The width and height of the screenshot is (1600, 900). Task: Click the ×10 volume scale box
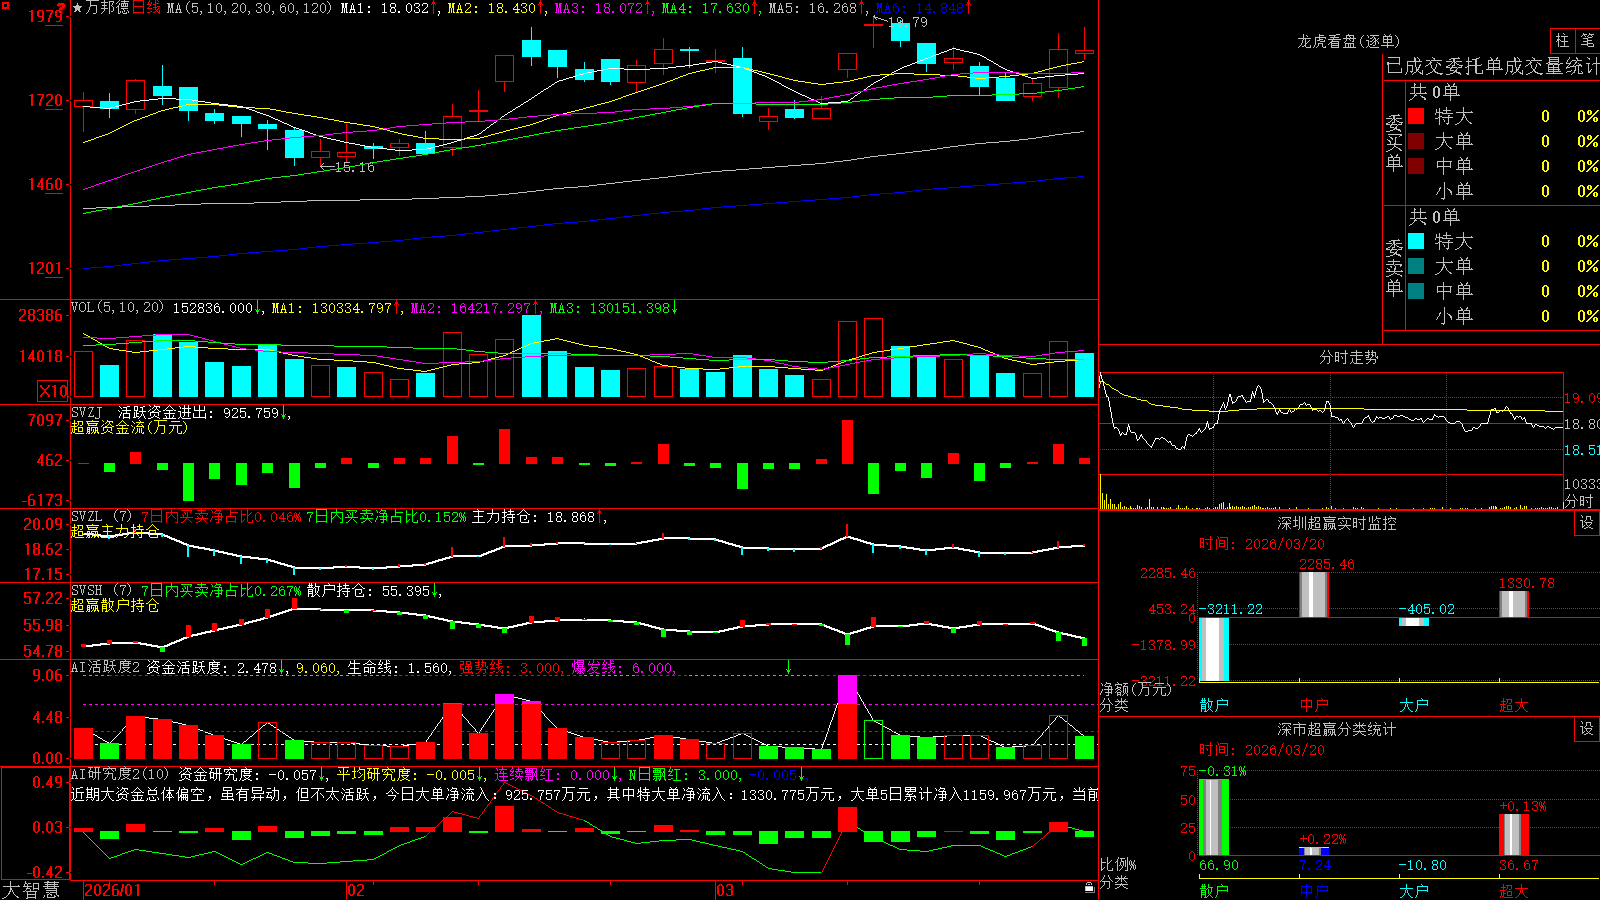[53, 391]
